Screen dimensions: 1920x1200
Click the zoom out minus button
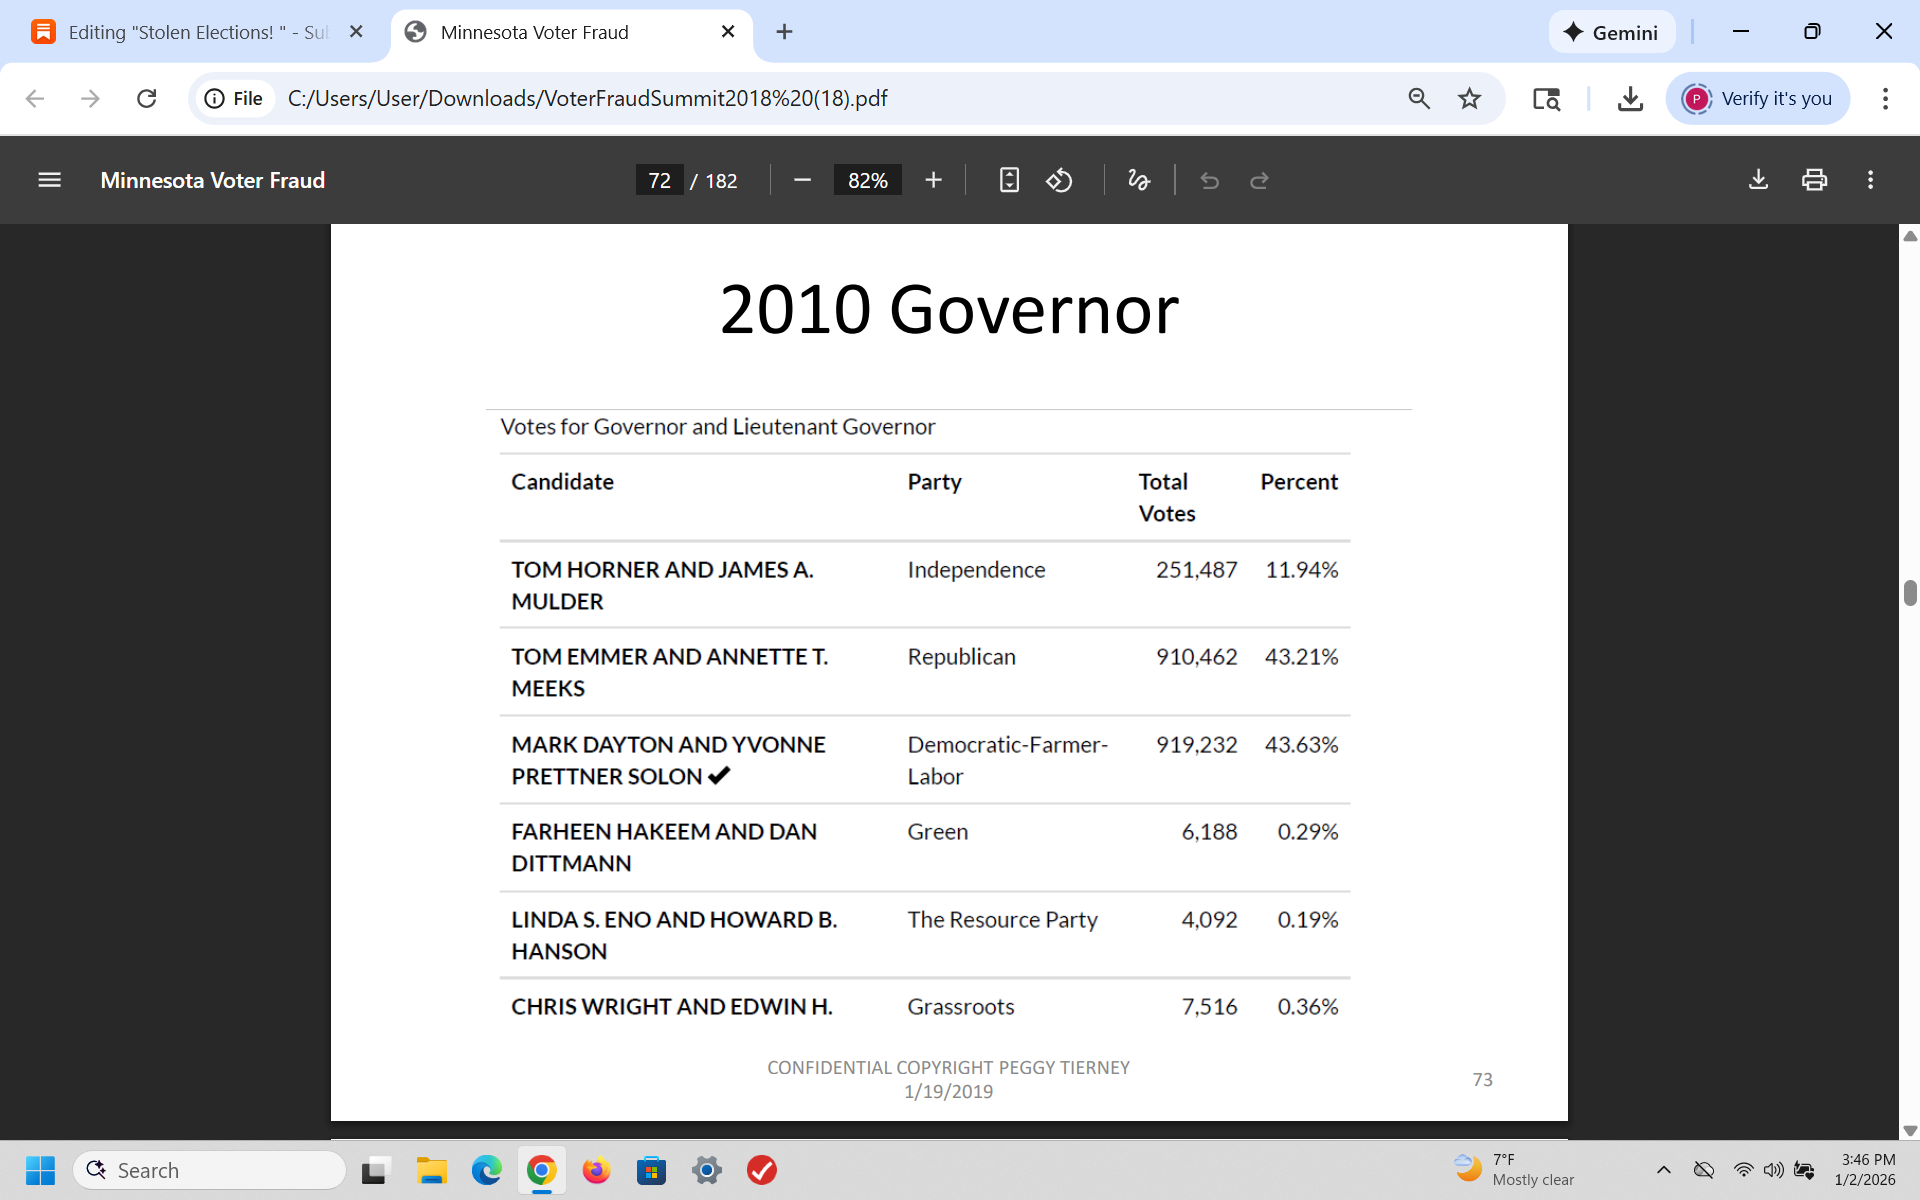802,180
